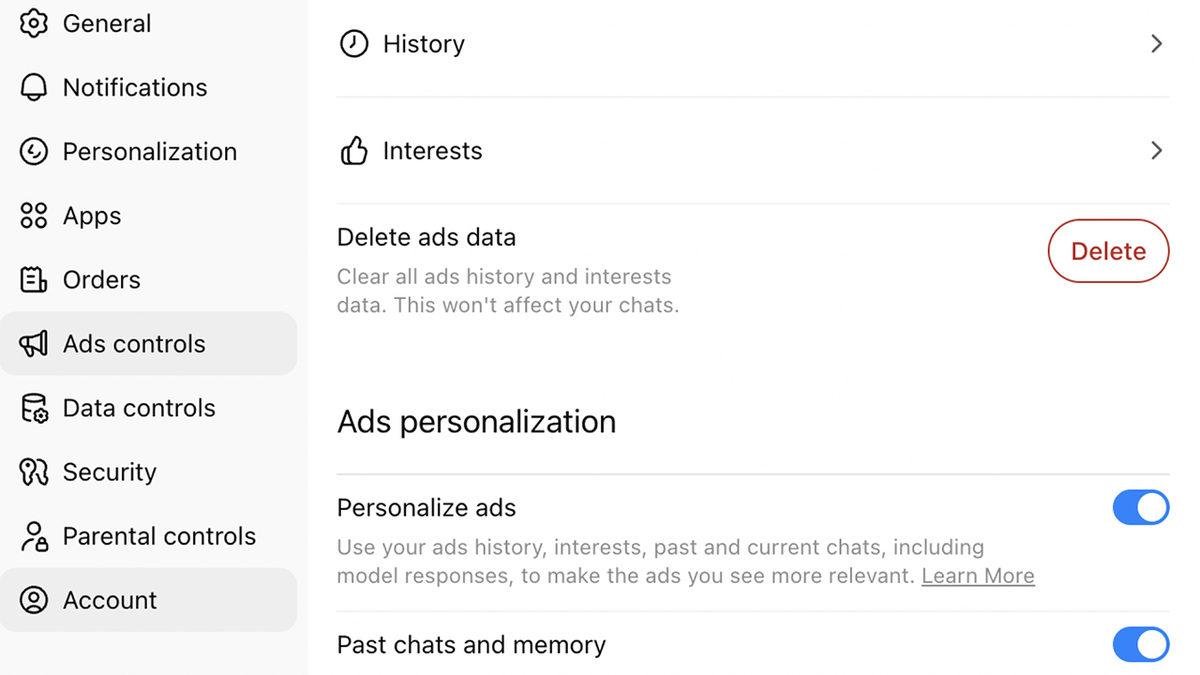Select the Parental controls menu label
Screen dimensions: 1200x675
coord(159,536)
